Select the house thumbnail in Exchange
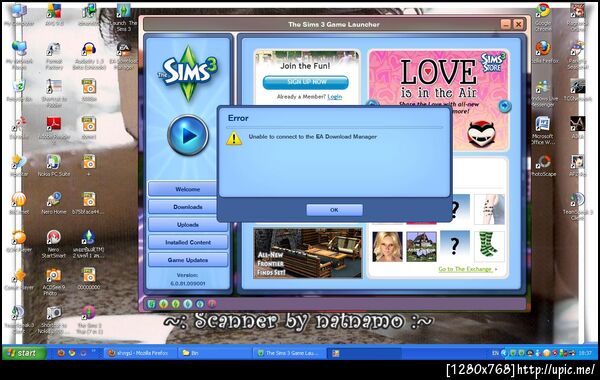600x380 pixels. [421, 246]
